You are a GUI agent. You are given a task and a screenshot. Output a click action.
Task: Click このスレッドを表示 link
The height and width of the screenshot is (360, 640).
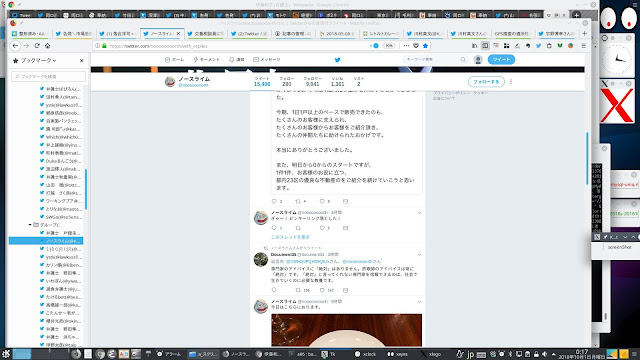point(291,237)
